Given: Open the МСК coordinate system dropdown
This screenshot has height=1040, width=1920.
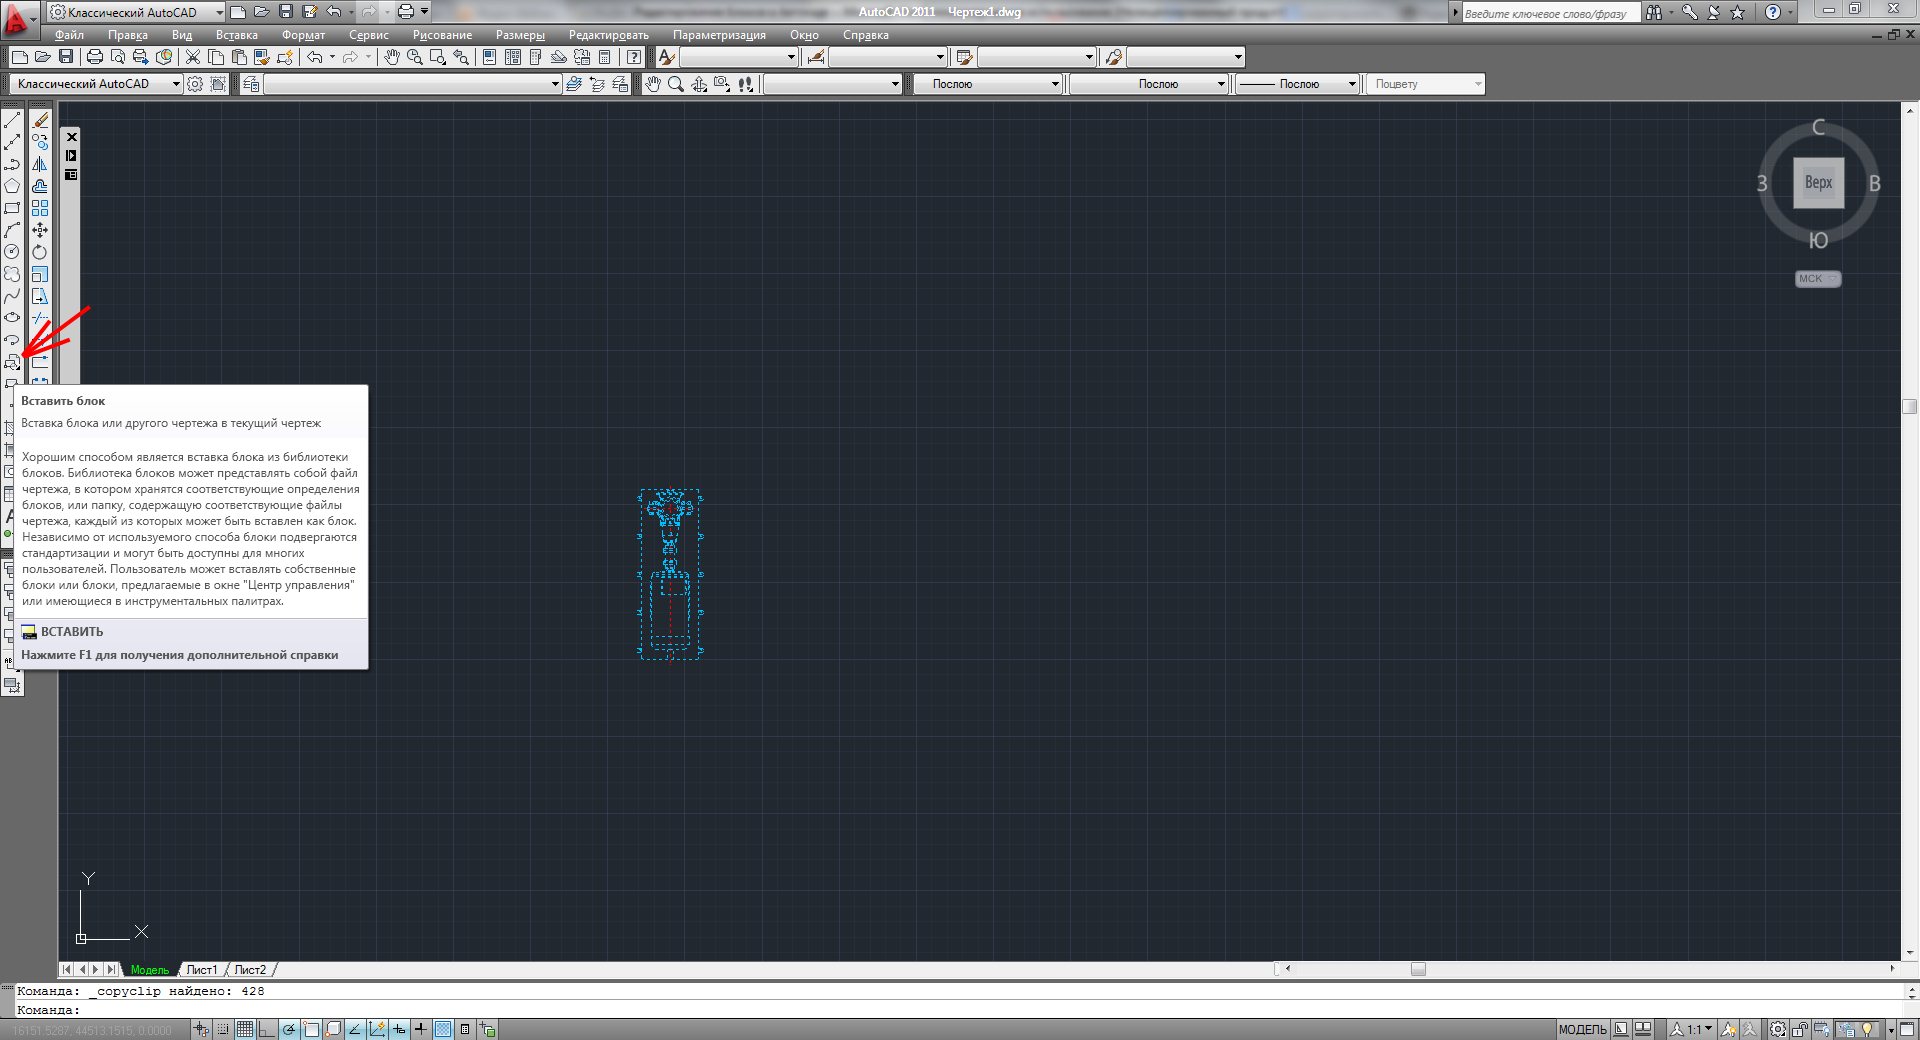Looking at the screenshot, I should click(1817, 279).
